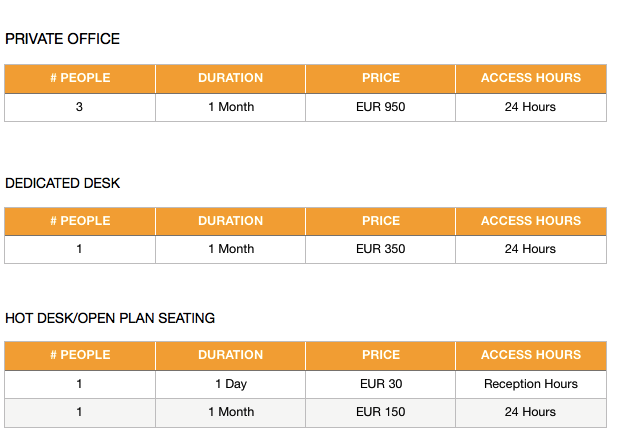Click the # PEOPLE header in Hot Desk table
Screen dimensions: 628x433
(80, 355)
